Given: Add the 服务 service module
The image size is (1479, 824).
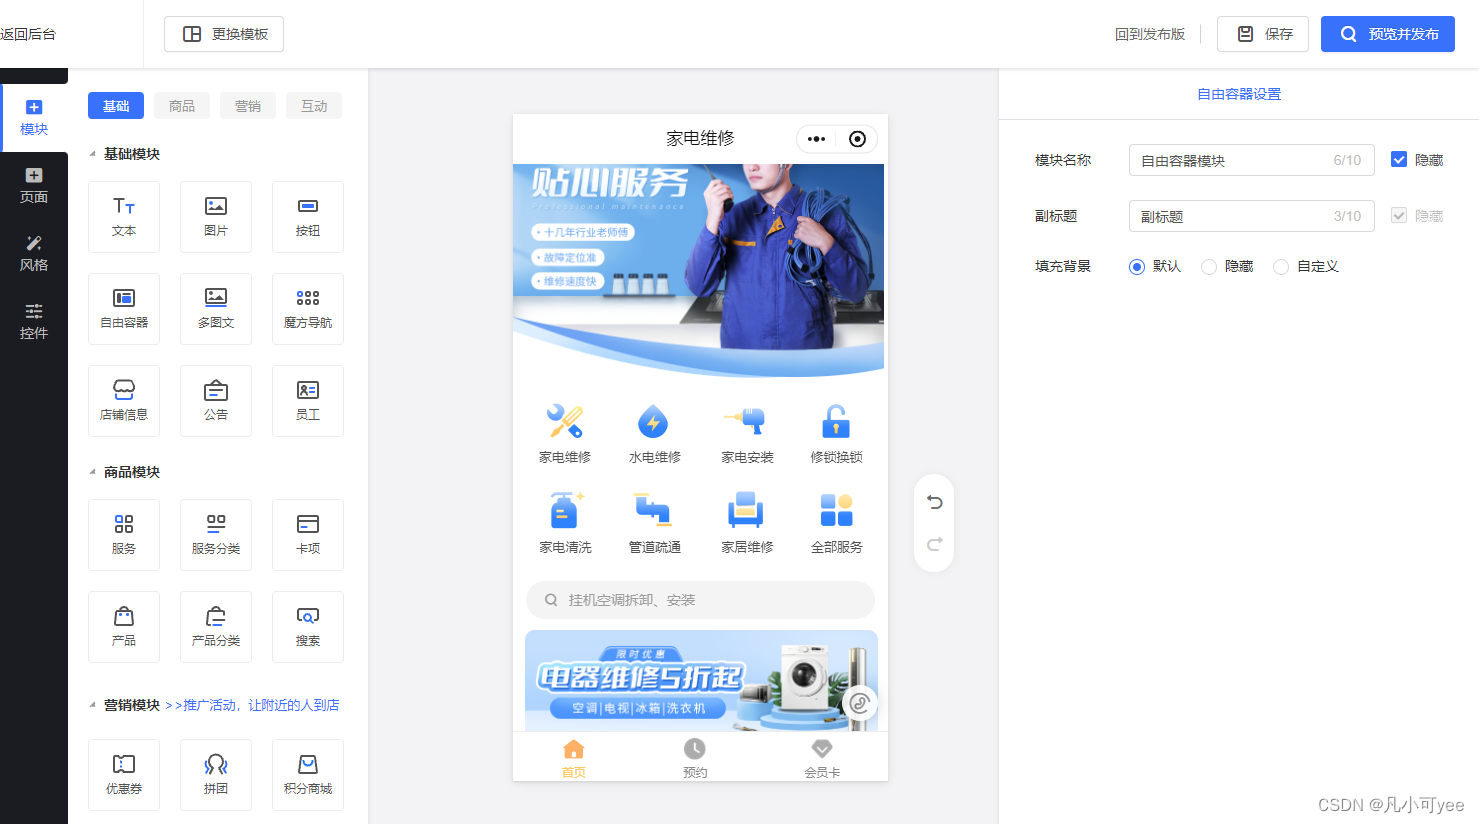Looking at the screenshot, I should click(x=124, y=535).
